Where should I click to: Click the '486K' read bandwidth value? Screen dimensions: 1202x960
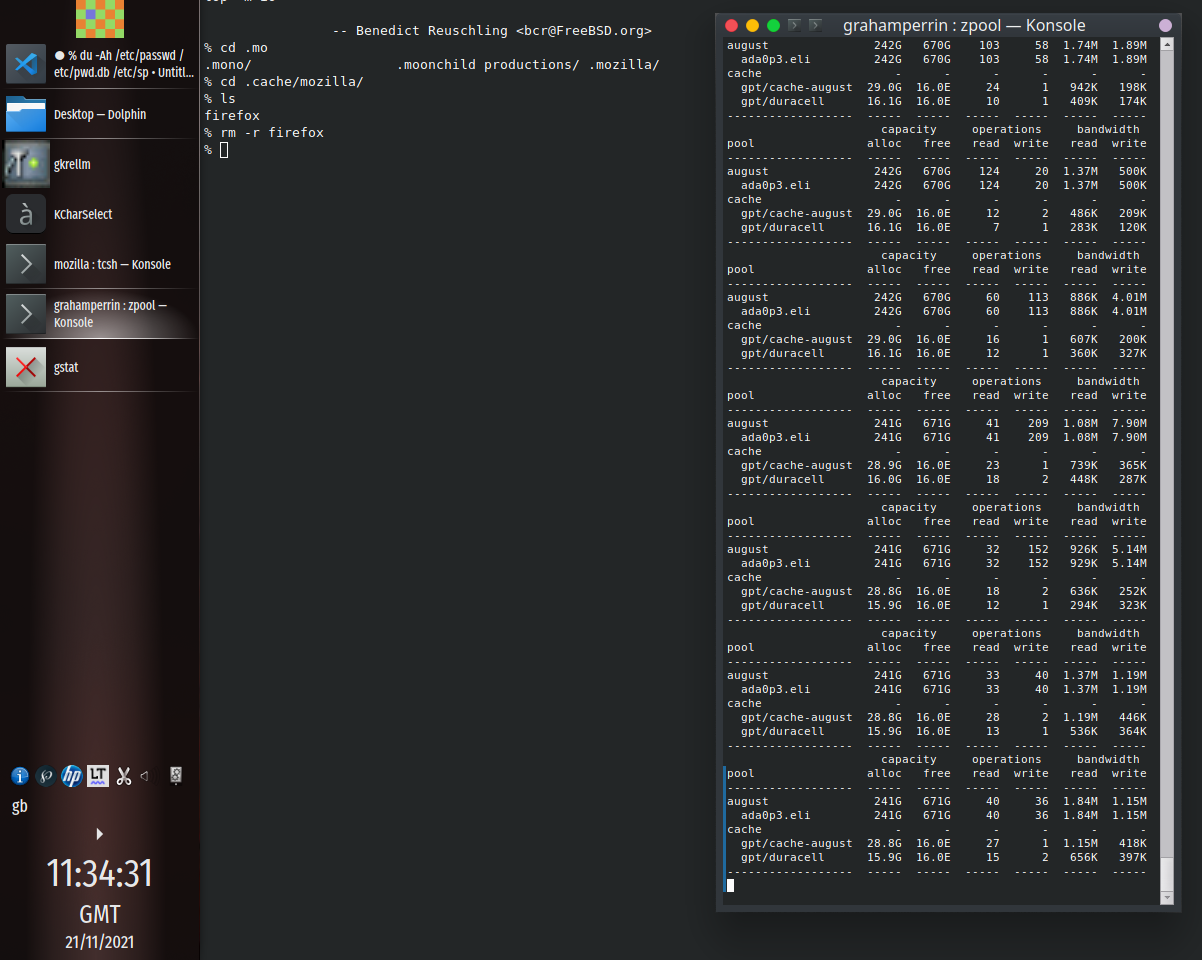(1084, 213)
